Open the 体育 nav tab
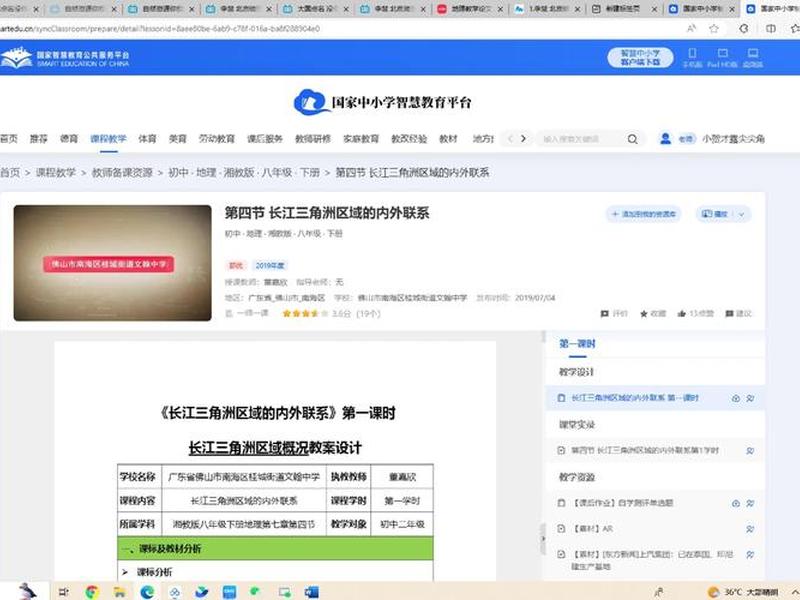 click(x=147, y=139)
